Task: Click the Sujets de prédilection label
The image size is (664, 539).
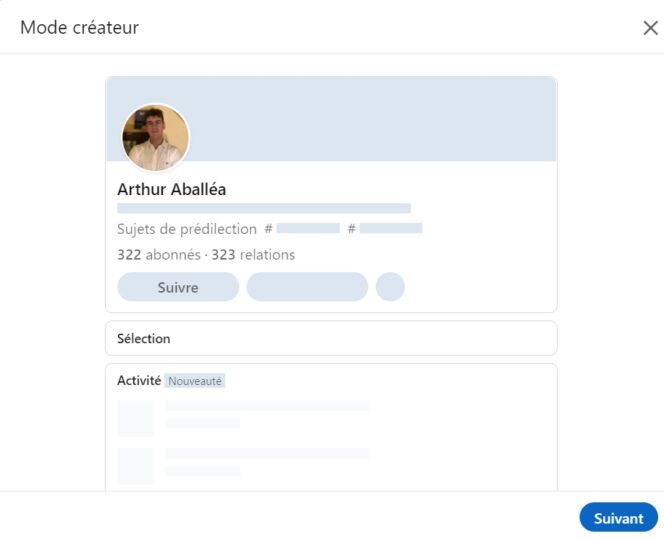Action: (187, 229)
